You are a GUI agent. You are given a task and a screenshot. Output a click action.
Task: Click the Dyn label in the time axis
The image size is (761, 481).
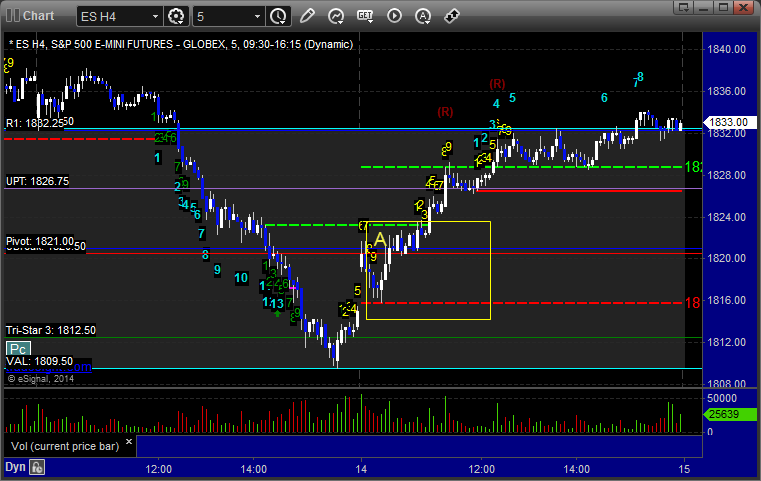click(x=15, y=467)
